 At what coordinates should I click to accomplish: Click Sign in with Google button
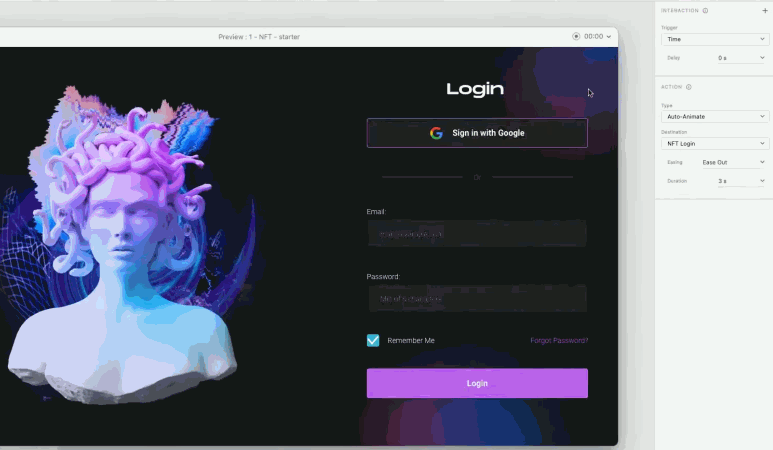477,133
